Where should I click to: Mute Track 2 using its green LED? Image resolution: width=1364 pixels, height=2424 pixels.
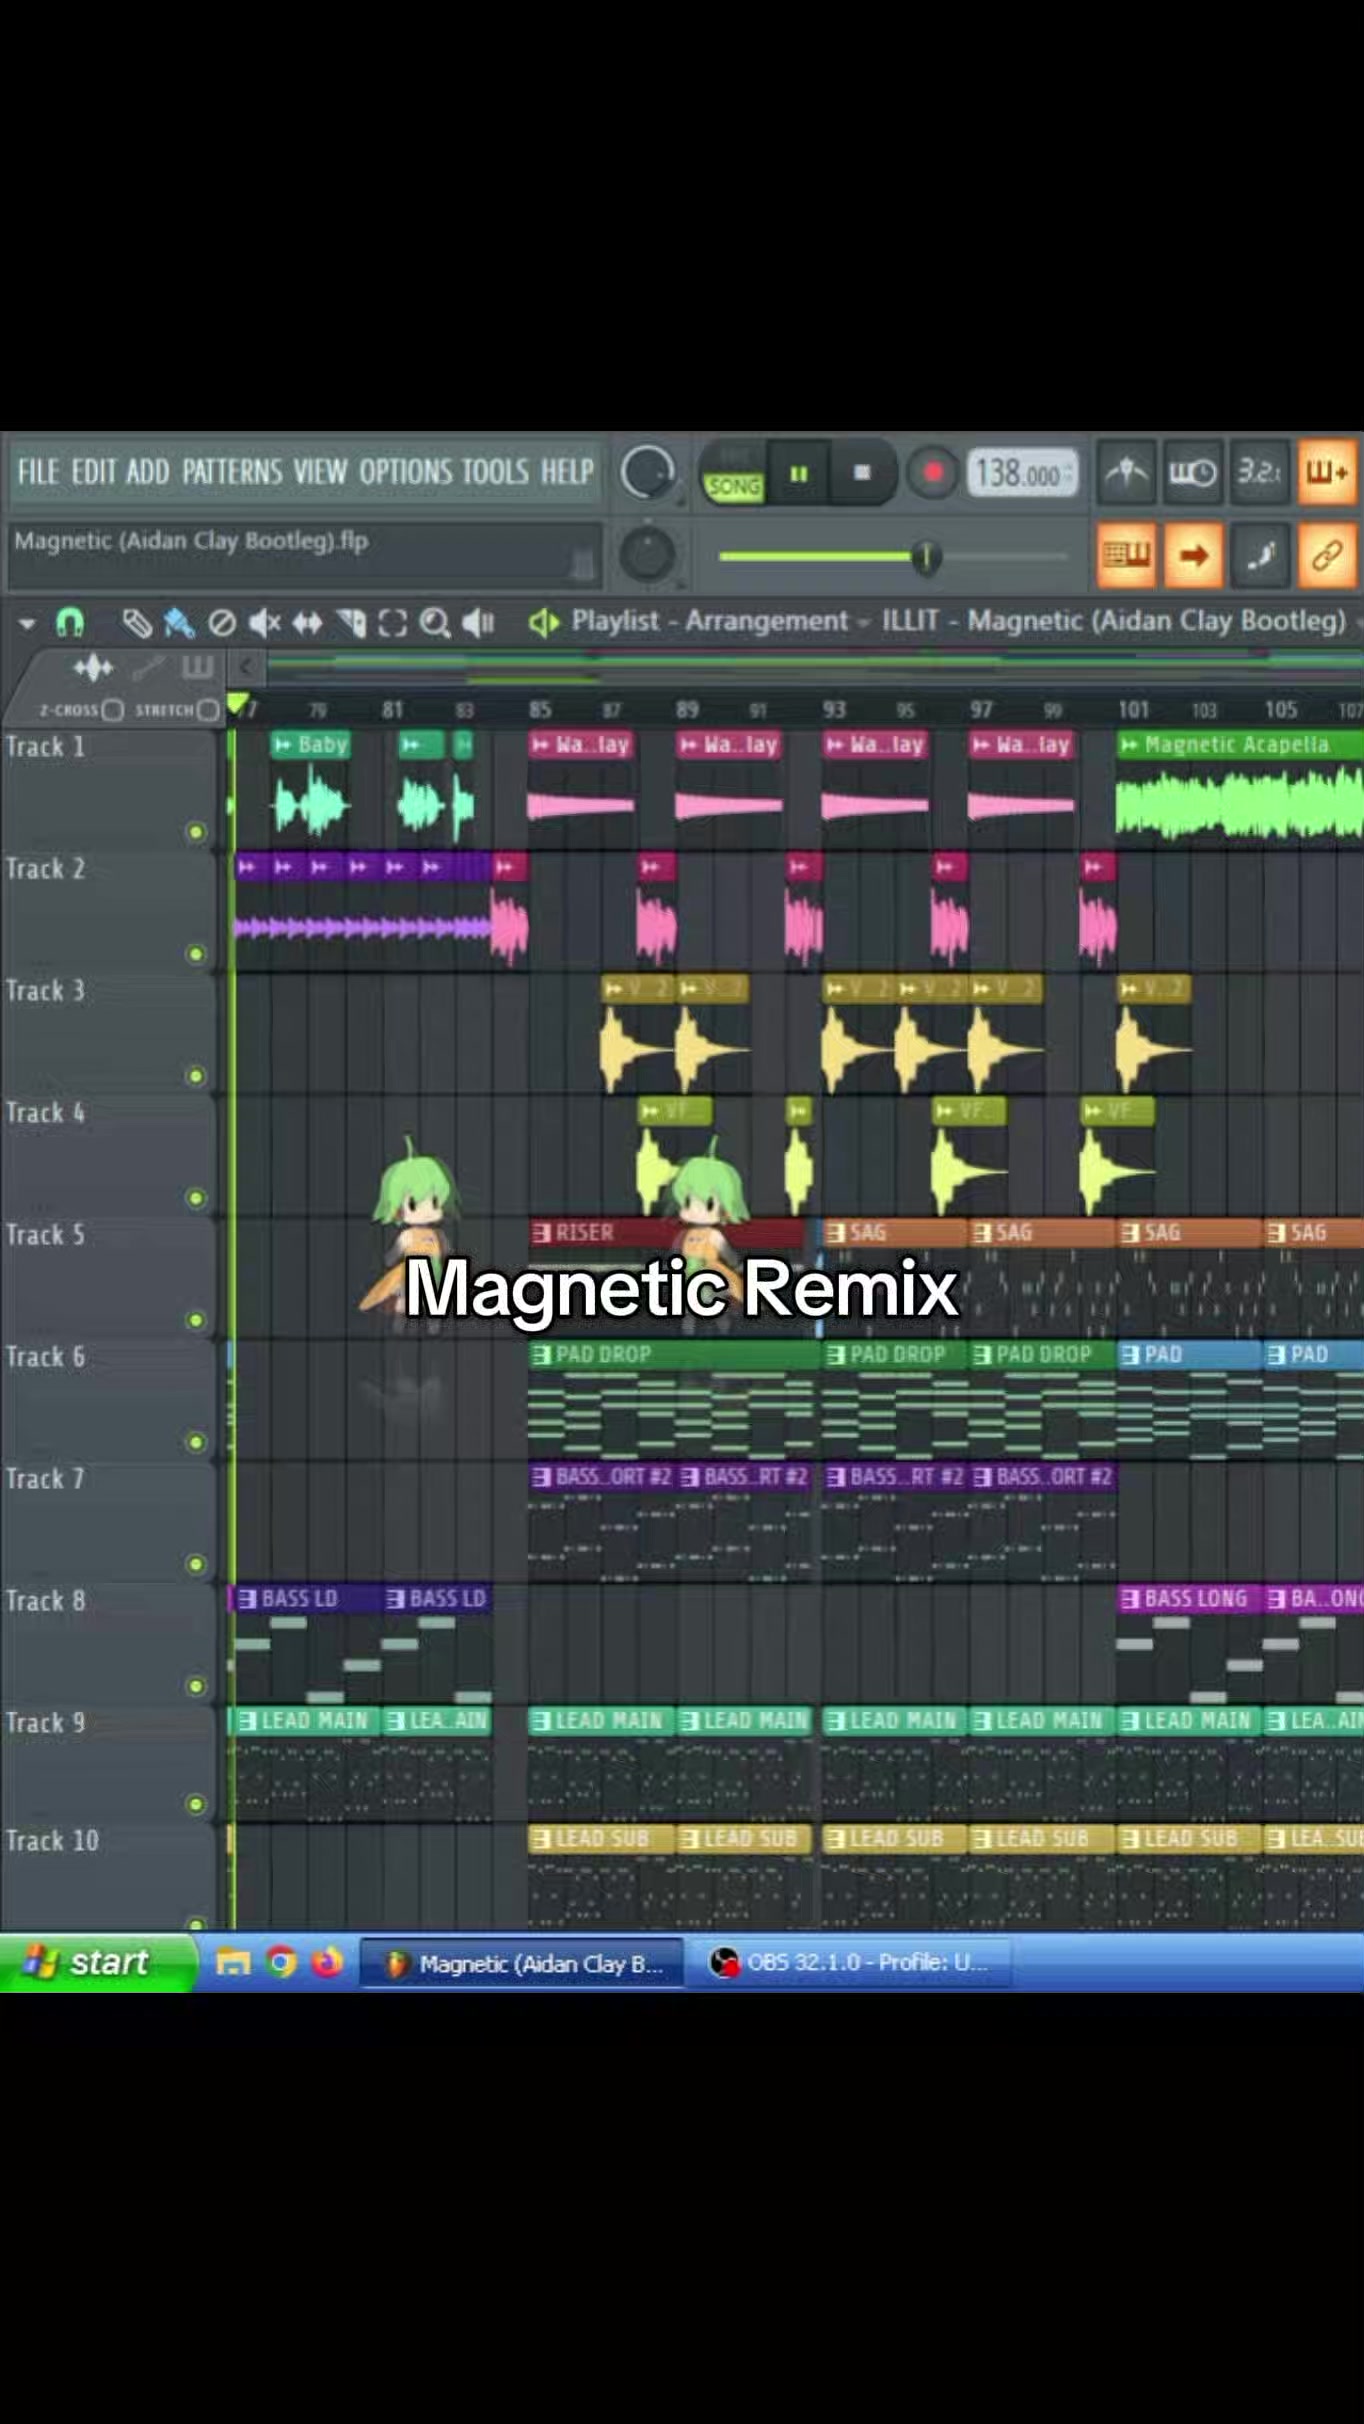click(196, 954)
